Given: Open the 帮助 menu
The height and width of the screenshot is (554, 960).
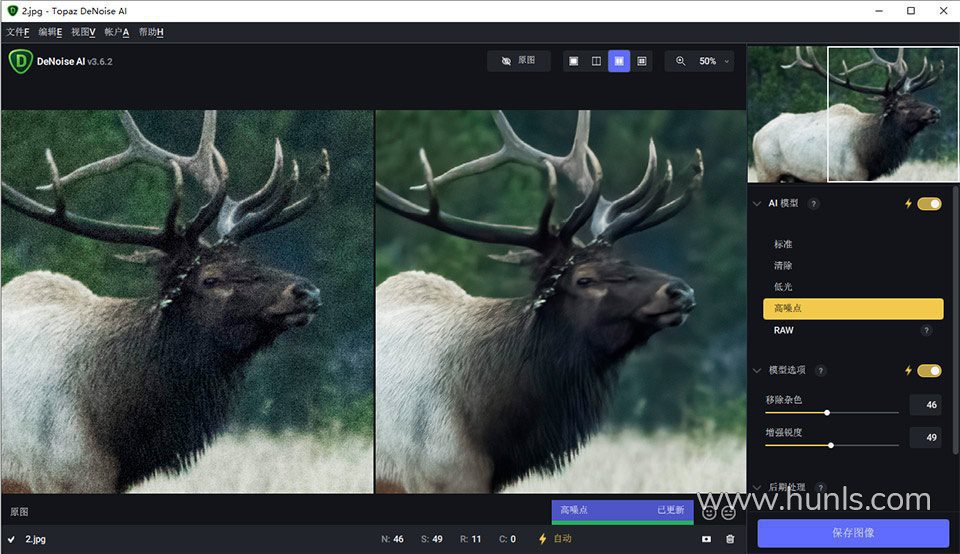Looking at the screenshot, I should [x=151, y=32].
